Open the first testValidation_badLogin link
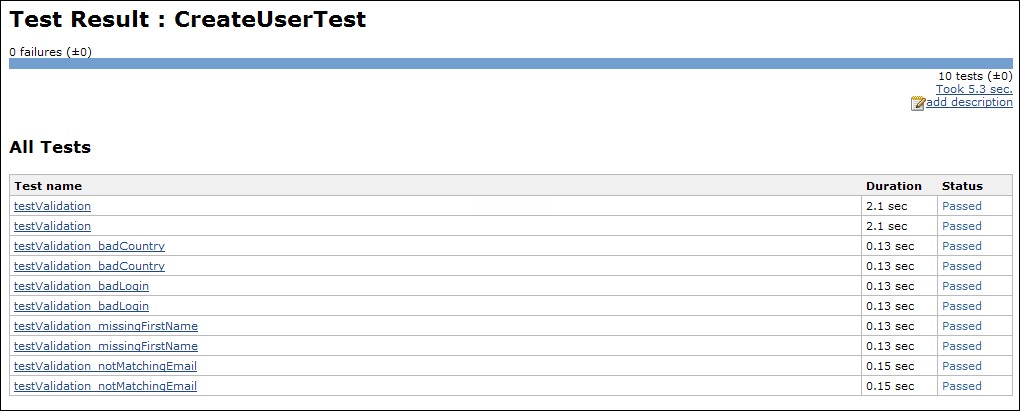The image size is (1020, 411). (x=81, y=286)
